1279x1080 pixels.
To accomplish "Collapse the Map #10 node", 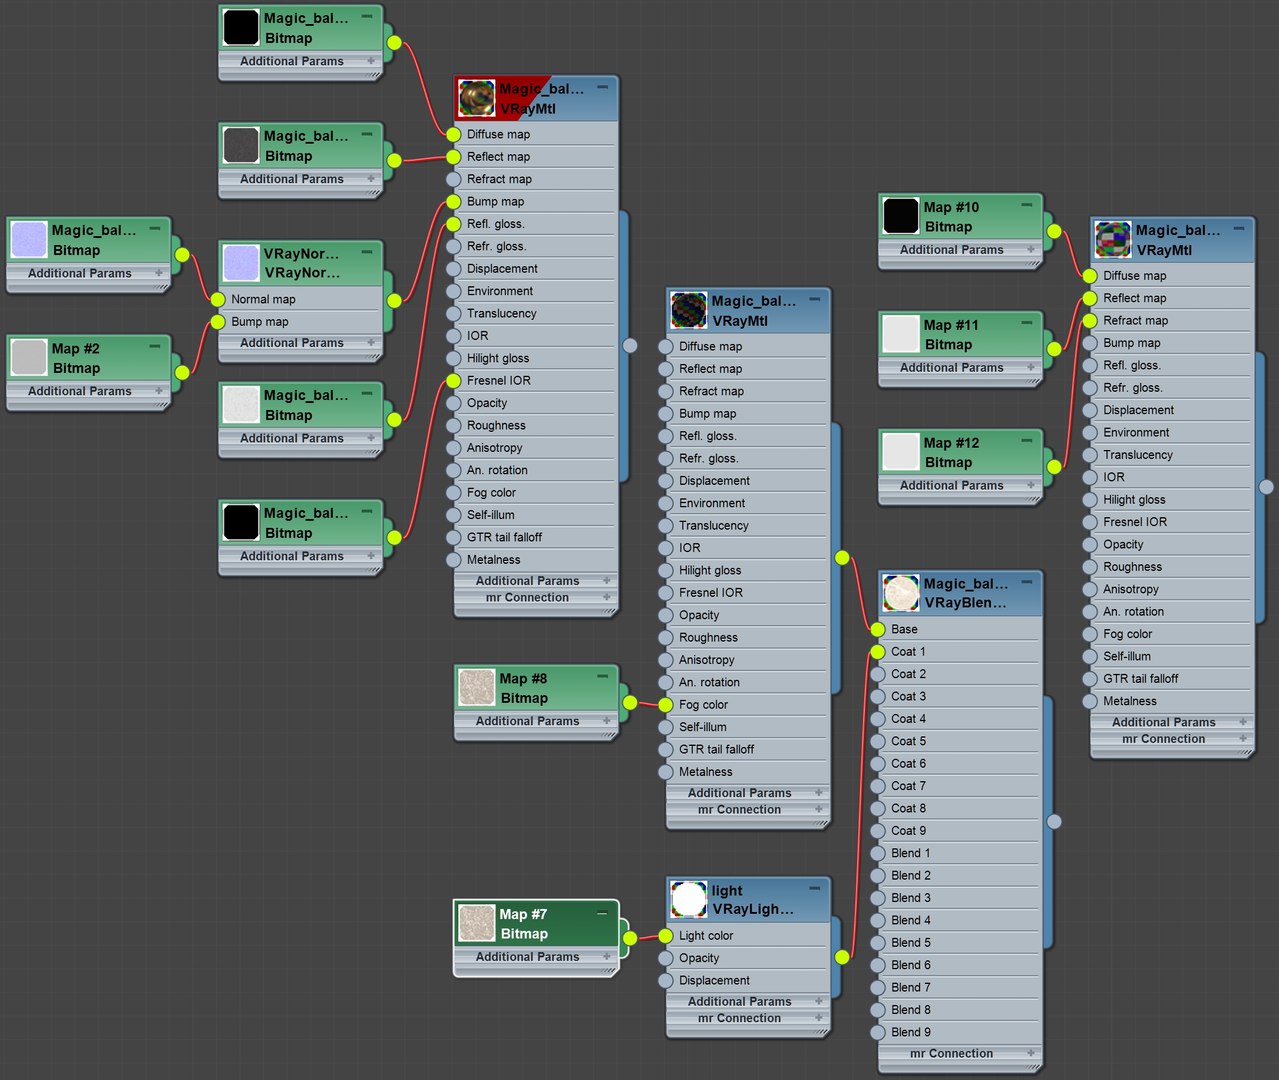I will click(1027, 206).
